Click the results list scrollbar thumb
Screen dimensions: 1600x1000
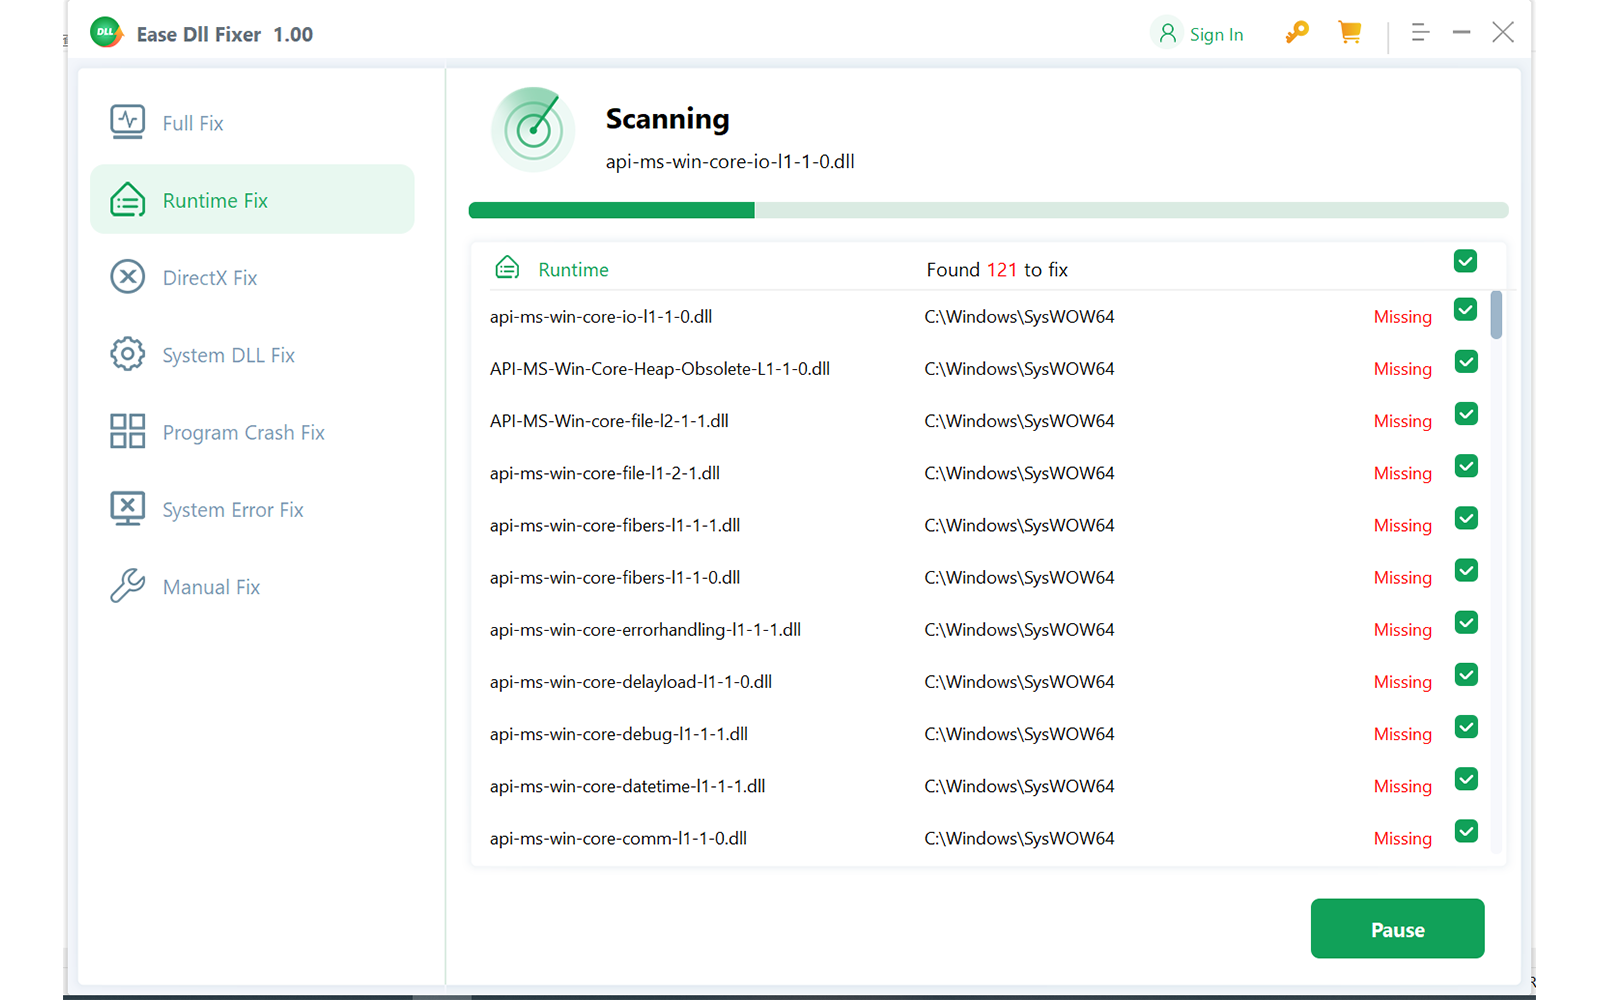[1496, 315]
